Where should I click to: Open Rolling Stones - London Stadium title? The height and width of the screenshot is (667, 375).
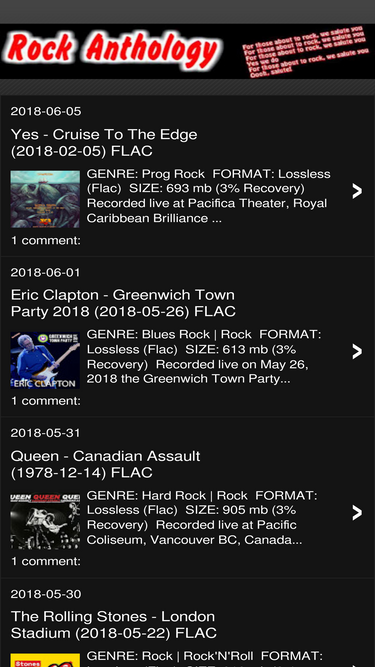tap(114, 624)
